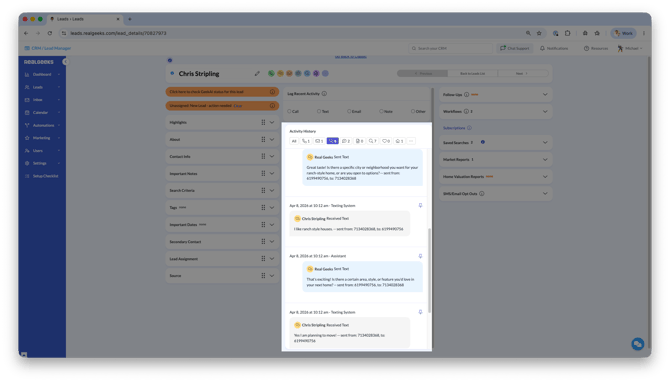The image size is (670, 382).
Task: Select the Note radio button
Action: tap(381, 111)
